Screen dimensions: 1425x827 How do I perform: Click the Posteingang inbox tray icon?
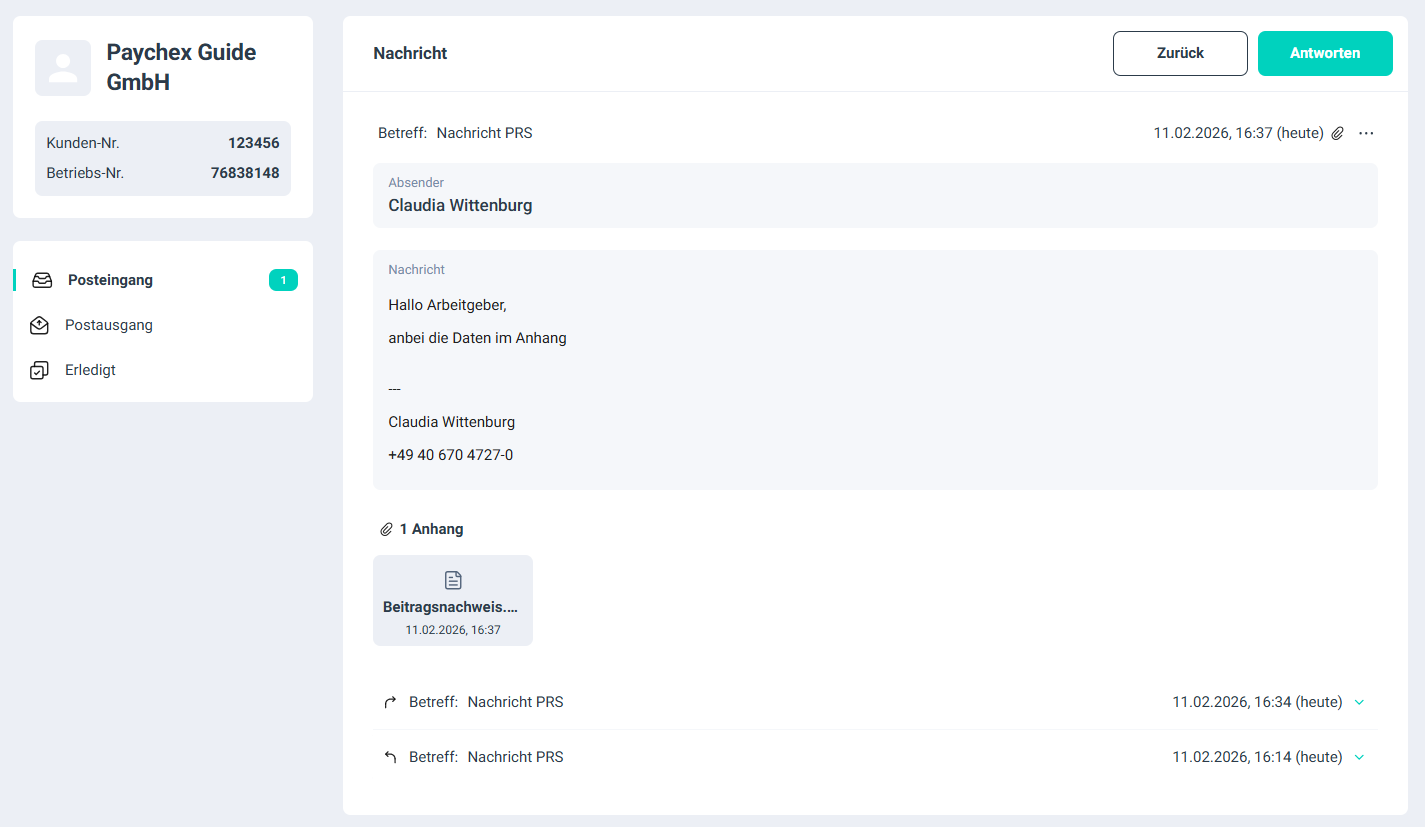coord(42,280)
